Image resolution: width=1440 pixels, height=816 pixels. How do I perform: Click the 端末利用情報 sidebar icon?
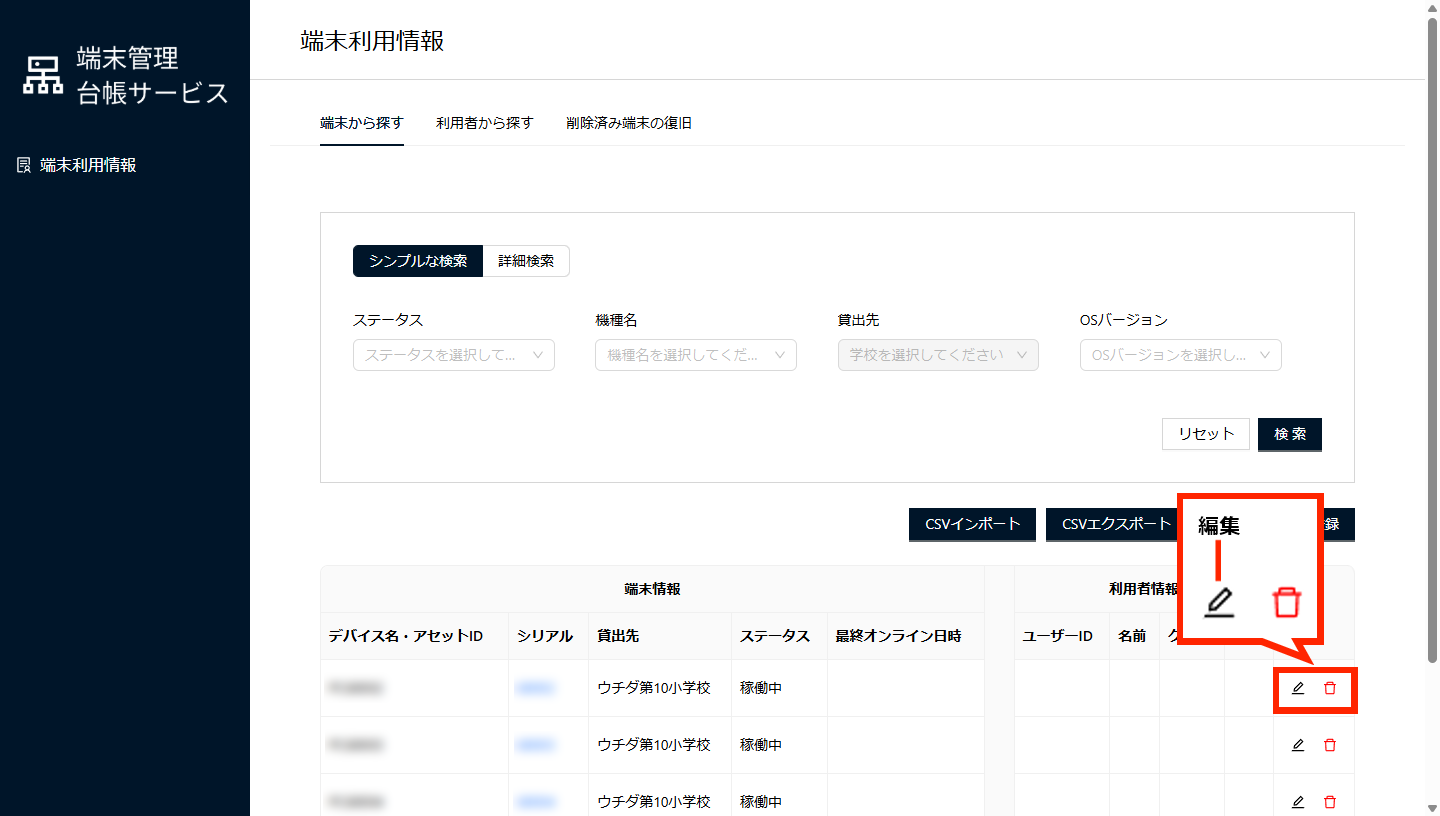click(25, 165)
